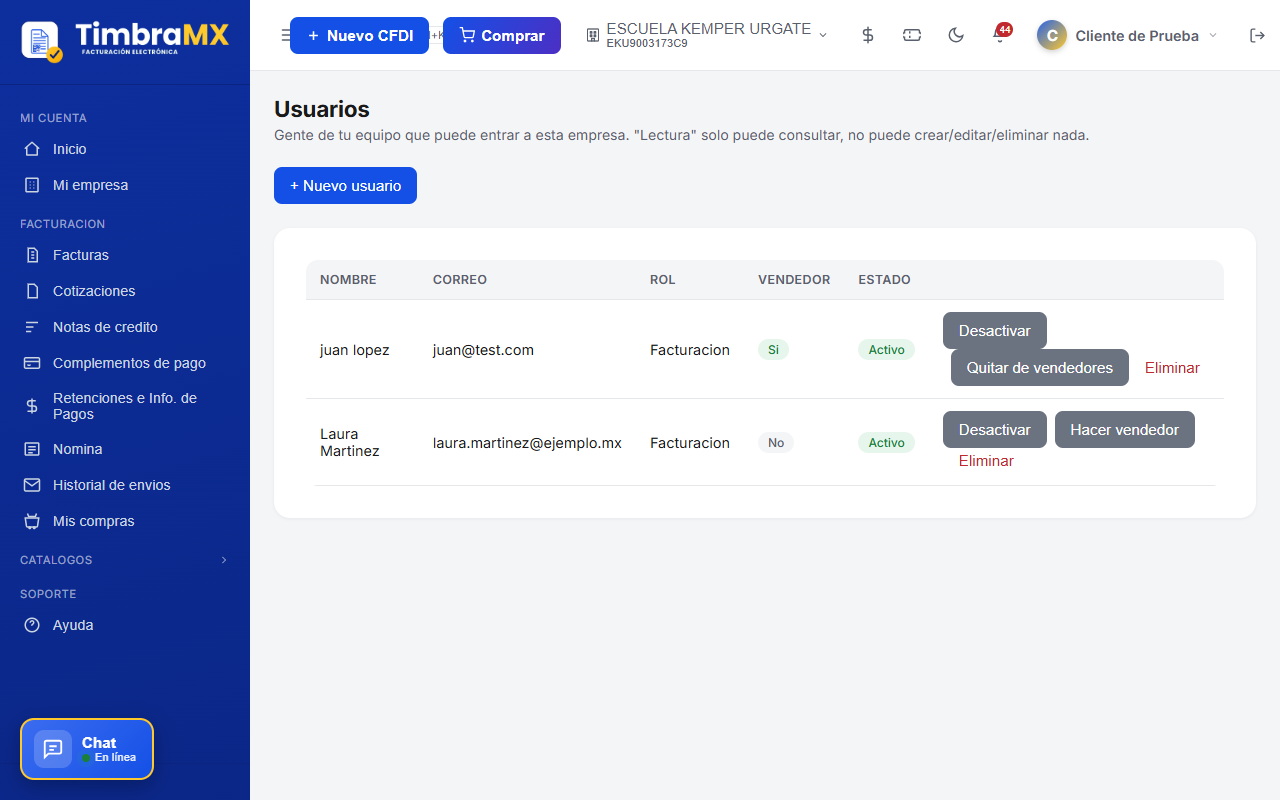Eliminar the juan lopez user
This screenshot has width=1280, height=800.
[1172, 368]
